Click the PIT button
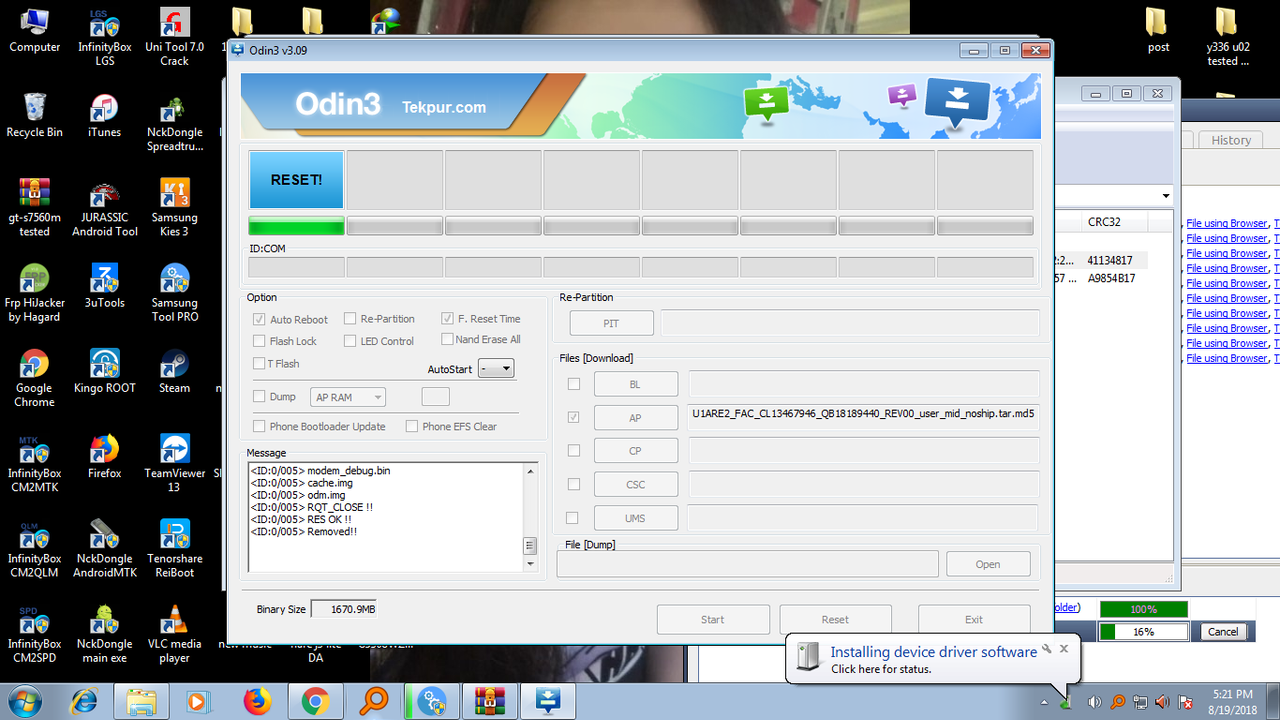Screen dimensions: 1280x720 coord(612,323)
